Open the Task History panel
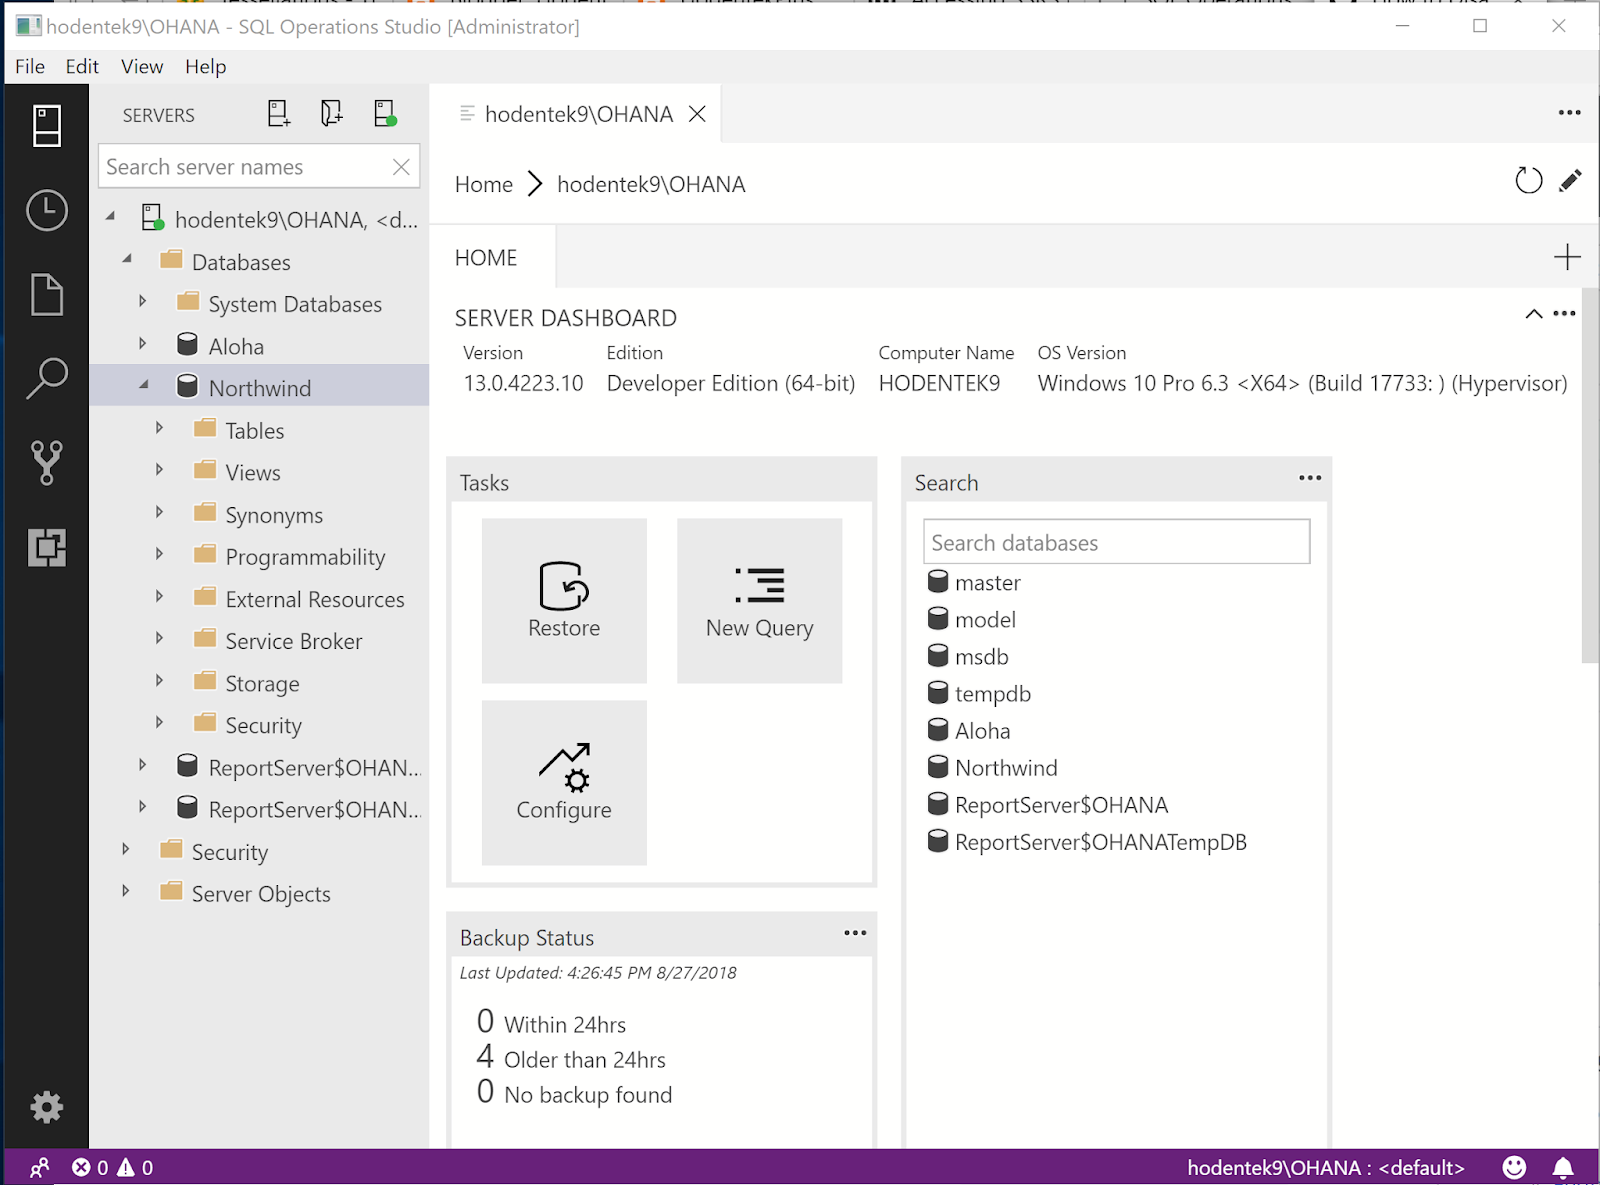Image resolution: width=1600 pixels, height=1185 pixels. pyautogui.click(x=46, y=211)
